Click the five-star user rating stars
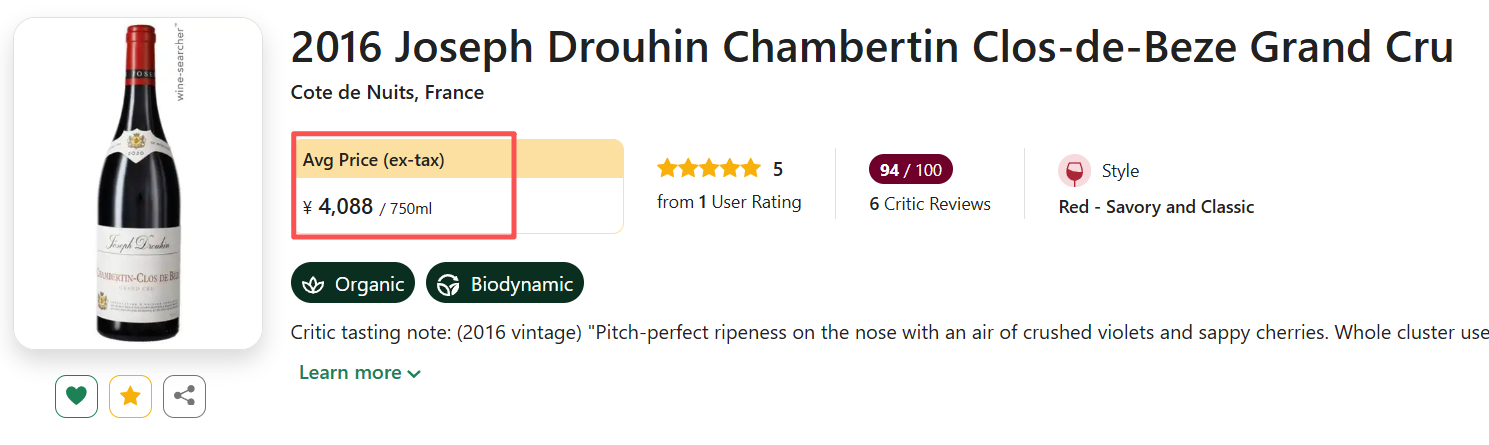This screenshot has height=445, width=1489. [708, 169]
